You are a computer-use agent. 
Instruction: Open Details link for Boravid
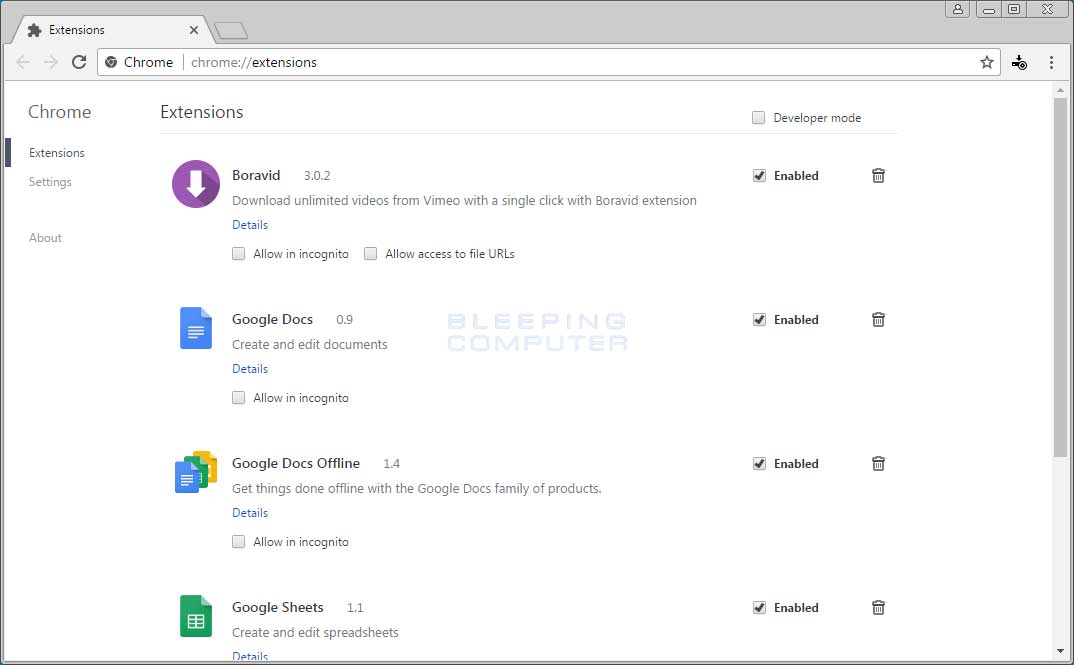[x=250, y=225]
